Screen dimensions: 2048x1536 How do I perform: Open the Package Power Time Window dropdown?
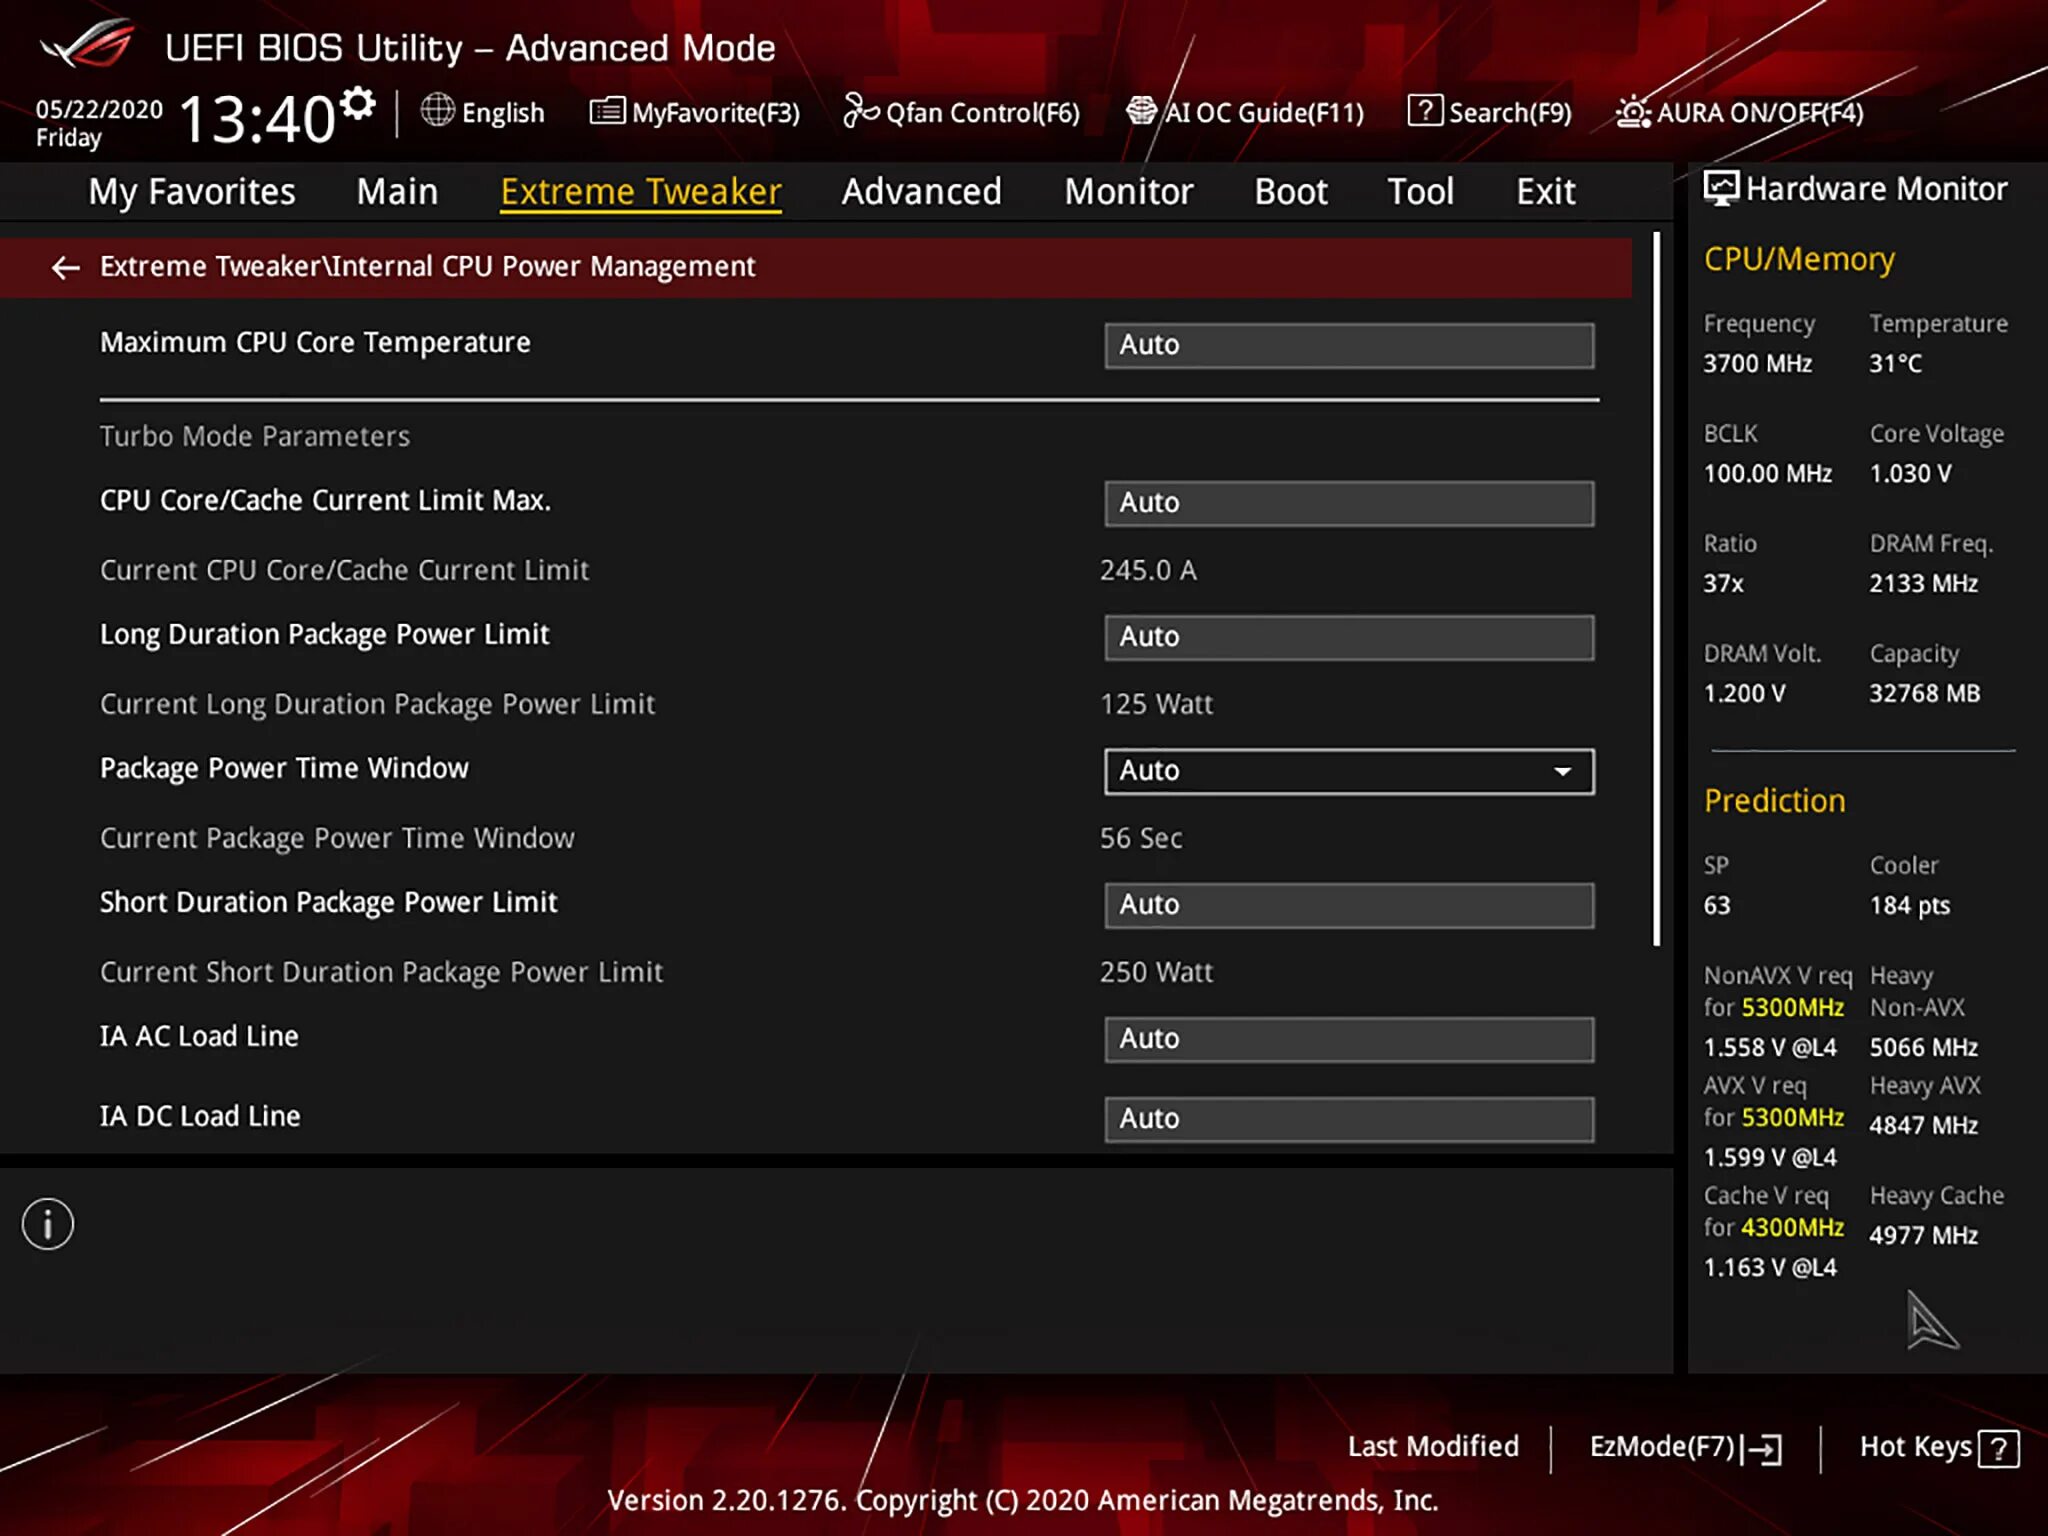(x=1348, y=771)
